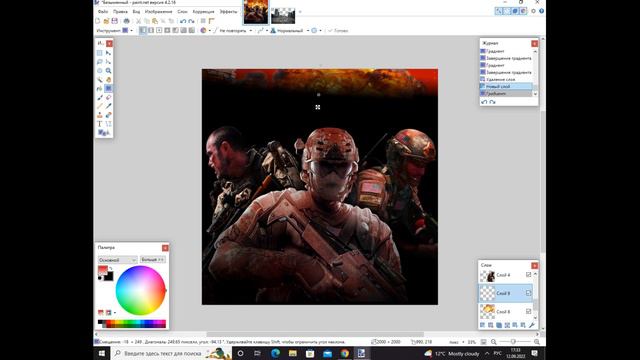Open the Правка menu
Screen dimensions: 640x360
[x=120, y=12]
